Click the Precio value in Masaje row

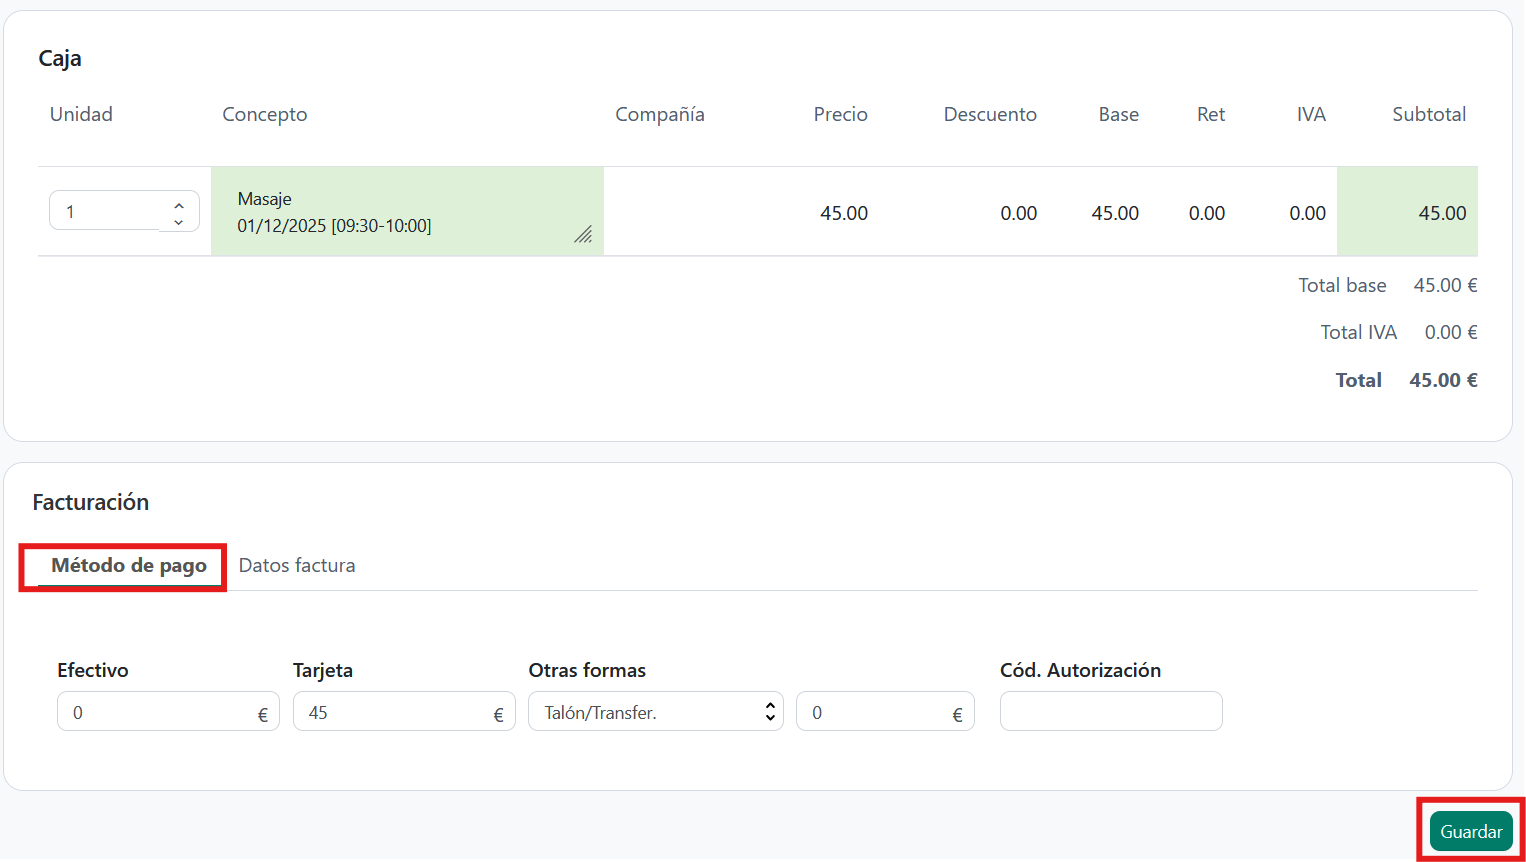(843, 213)
